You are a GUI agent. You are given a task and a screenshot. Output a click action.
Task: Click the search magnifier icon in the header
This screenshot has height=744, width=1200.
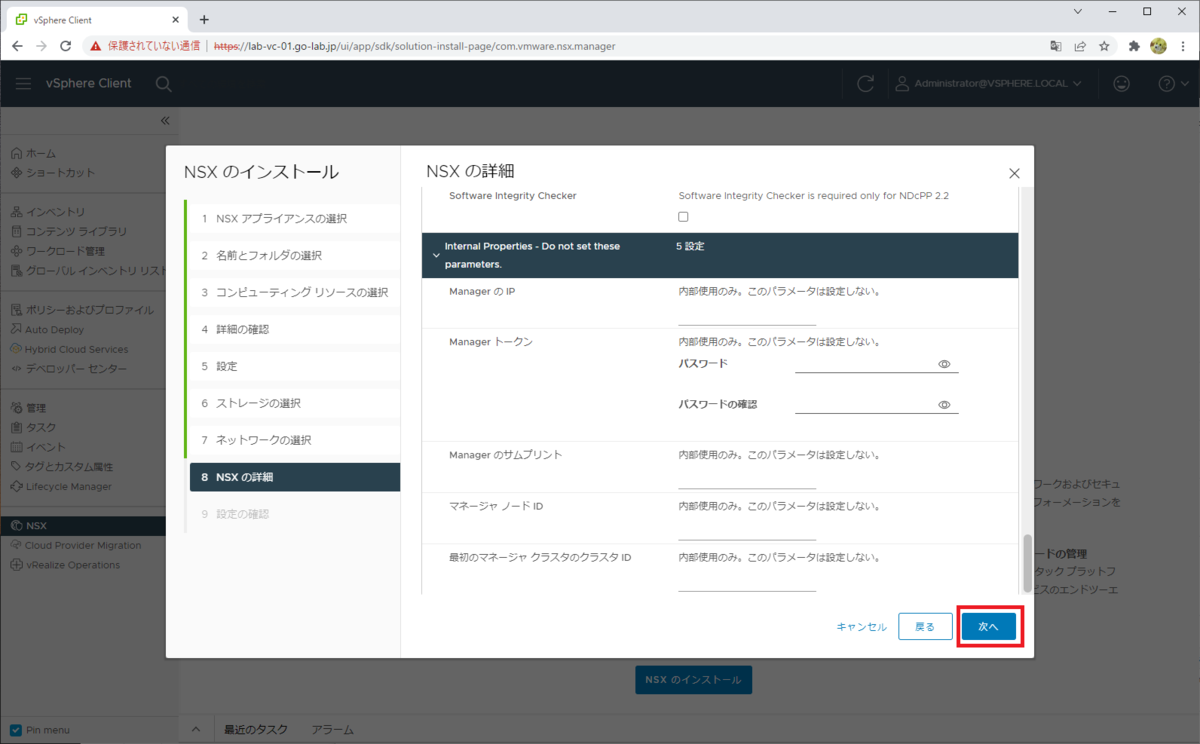(x=164, y=84)
